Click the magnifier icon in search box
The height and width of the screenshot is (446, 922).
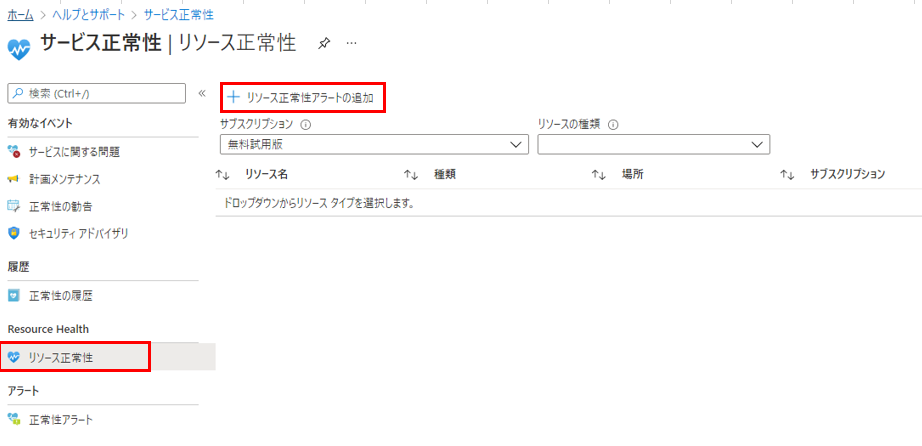[x=19, y=93]
